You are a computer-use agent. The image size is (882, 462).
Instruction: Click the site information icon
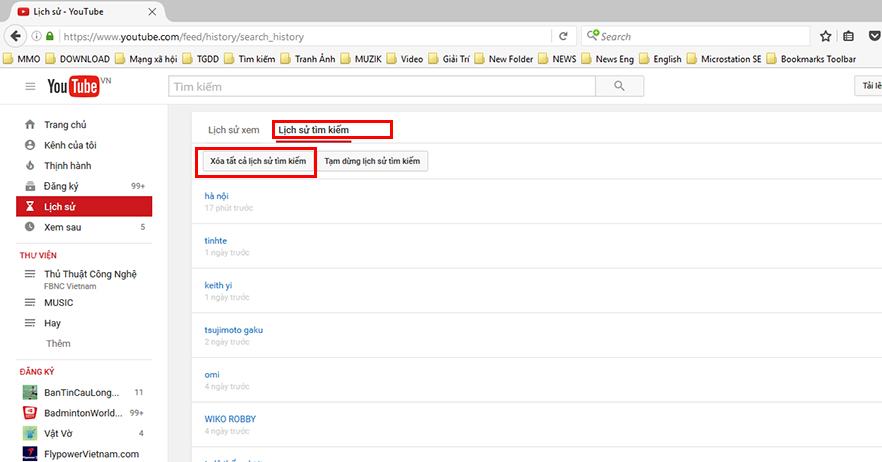point(37,36)
